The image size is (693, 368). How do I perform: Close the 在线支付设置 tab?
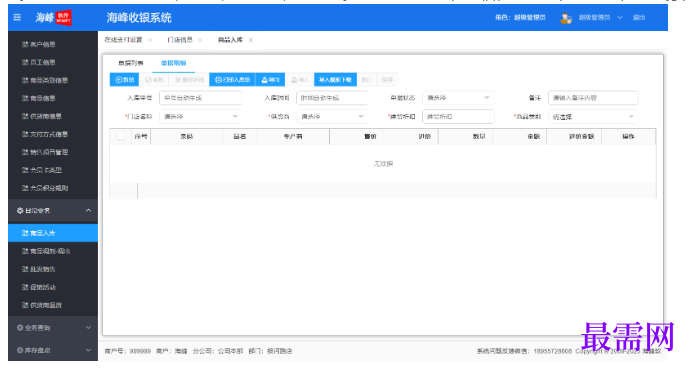coord(150,40)
